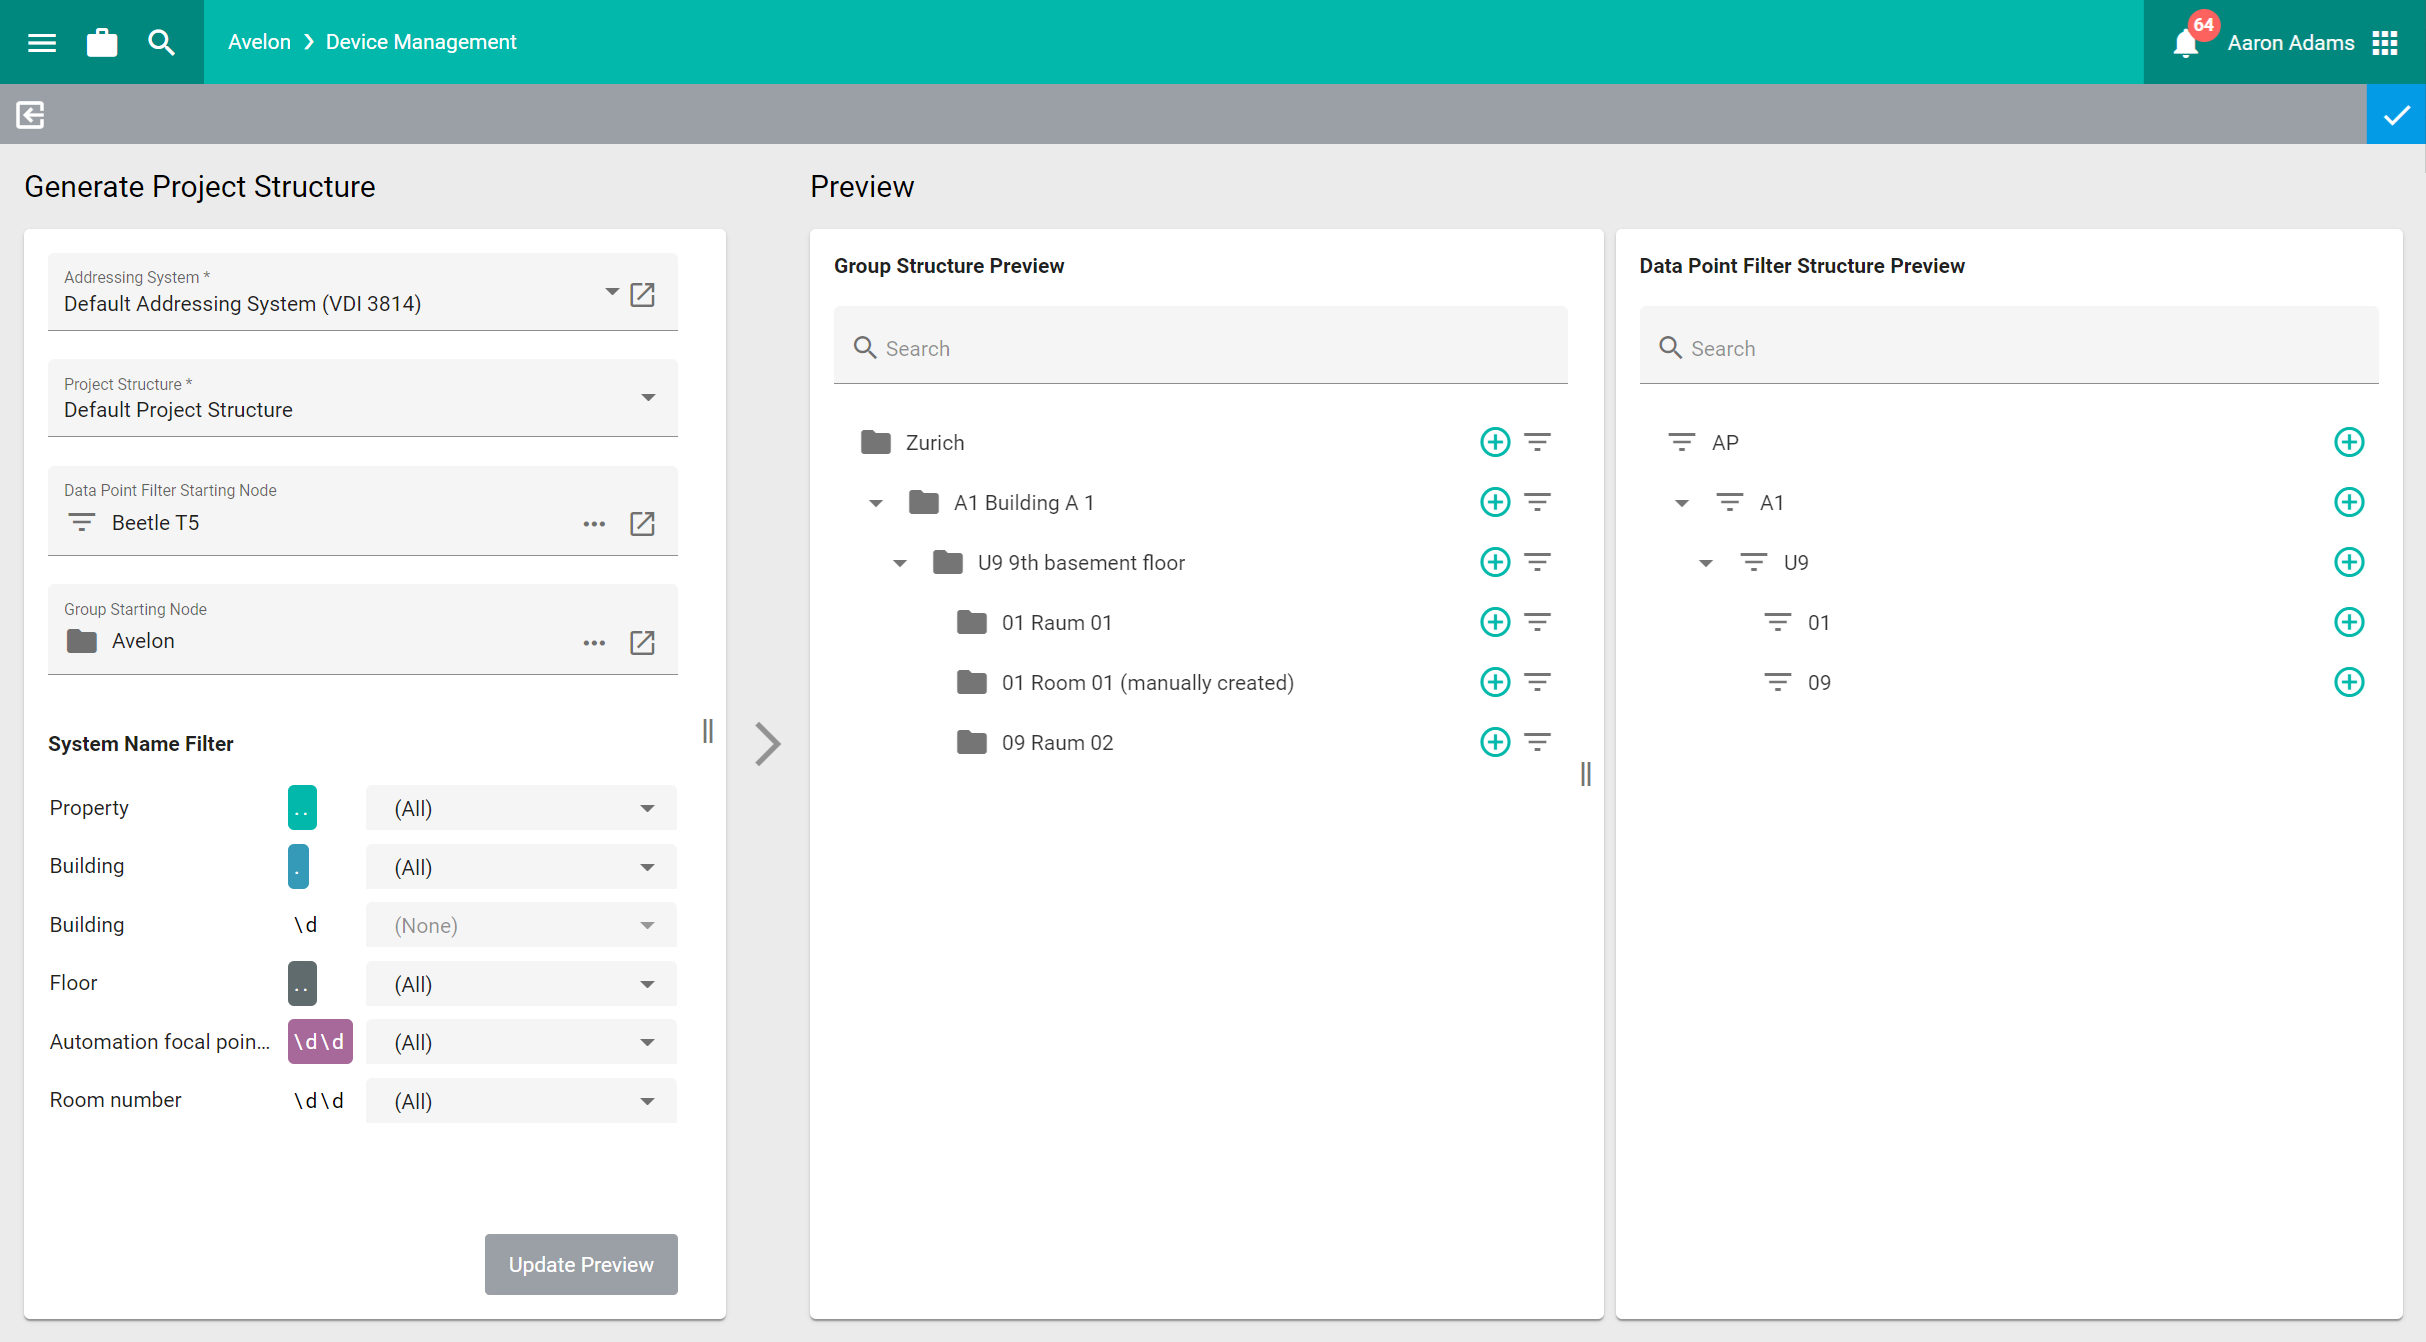Open Automation focal point dropdown

tap(521, 1042)
